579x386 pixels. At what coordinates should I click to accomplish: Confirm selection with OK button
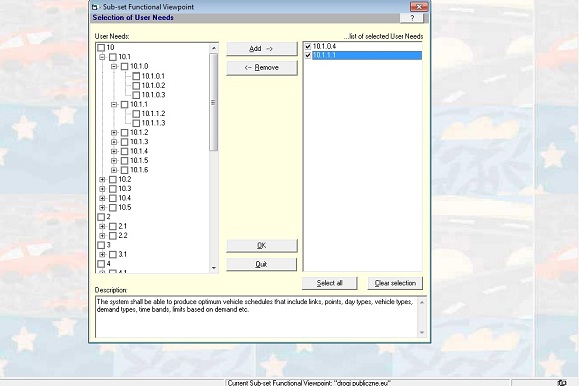(261, 246)
